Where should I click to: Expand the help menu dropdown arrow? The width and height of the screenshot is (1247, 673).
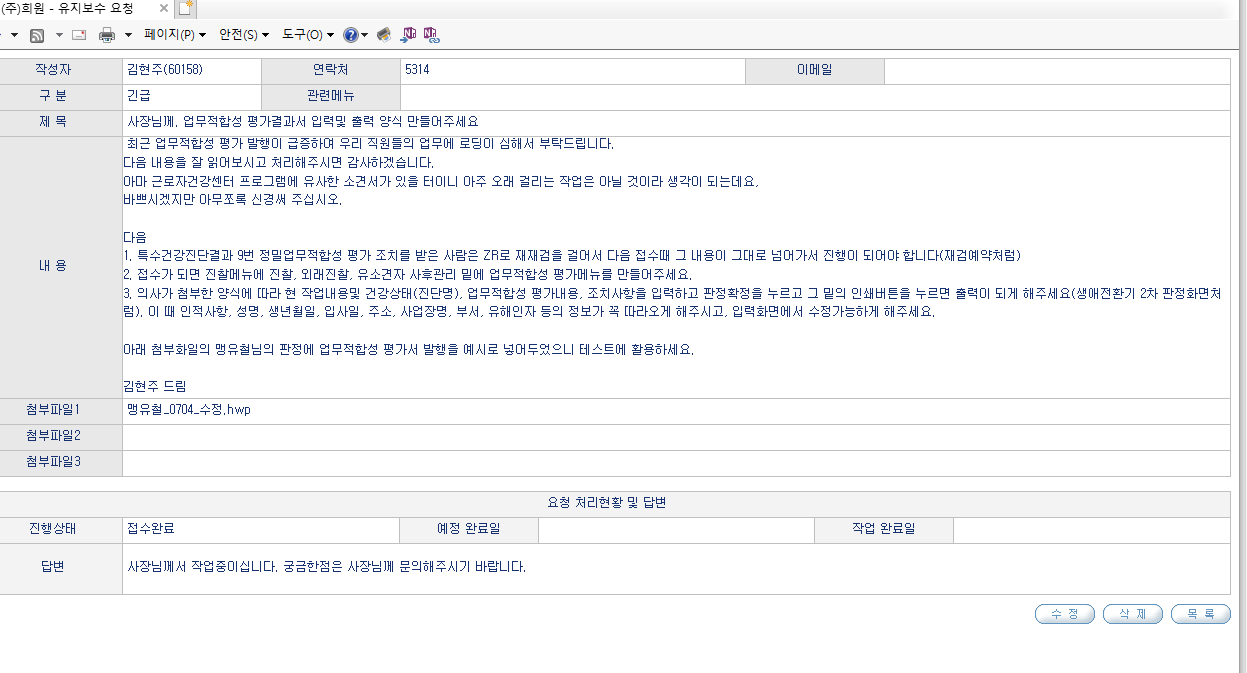[x=365, y=35]
